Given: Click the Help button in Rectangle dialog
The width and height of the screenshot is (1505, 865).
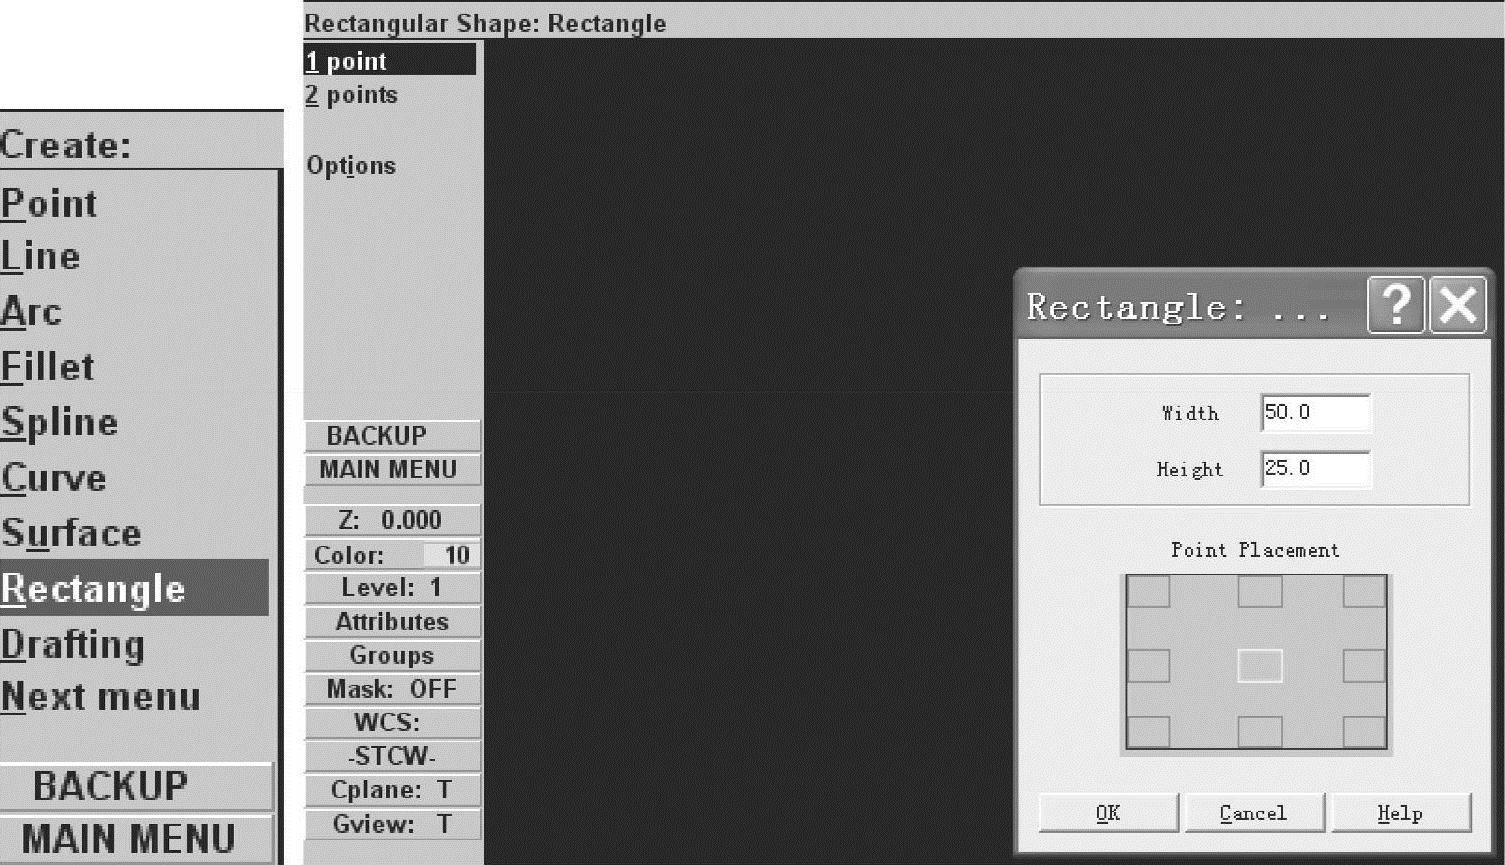Looking at the screenshot, I should 1400,813.
